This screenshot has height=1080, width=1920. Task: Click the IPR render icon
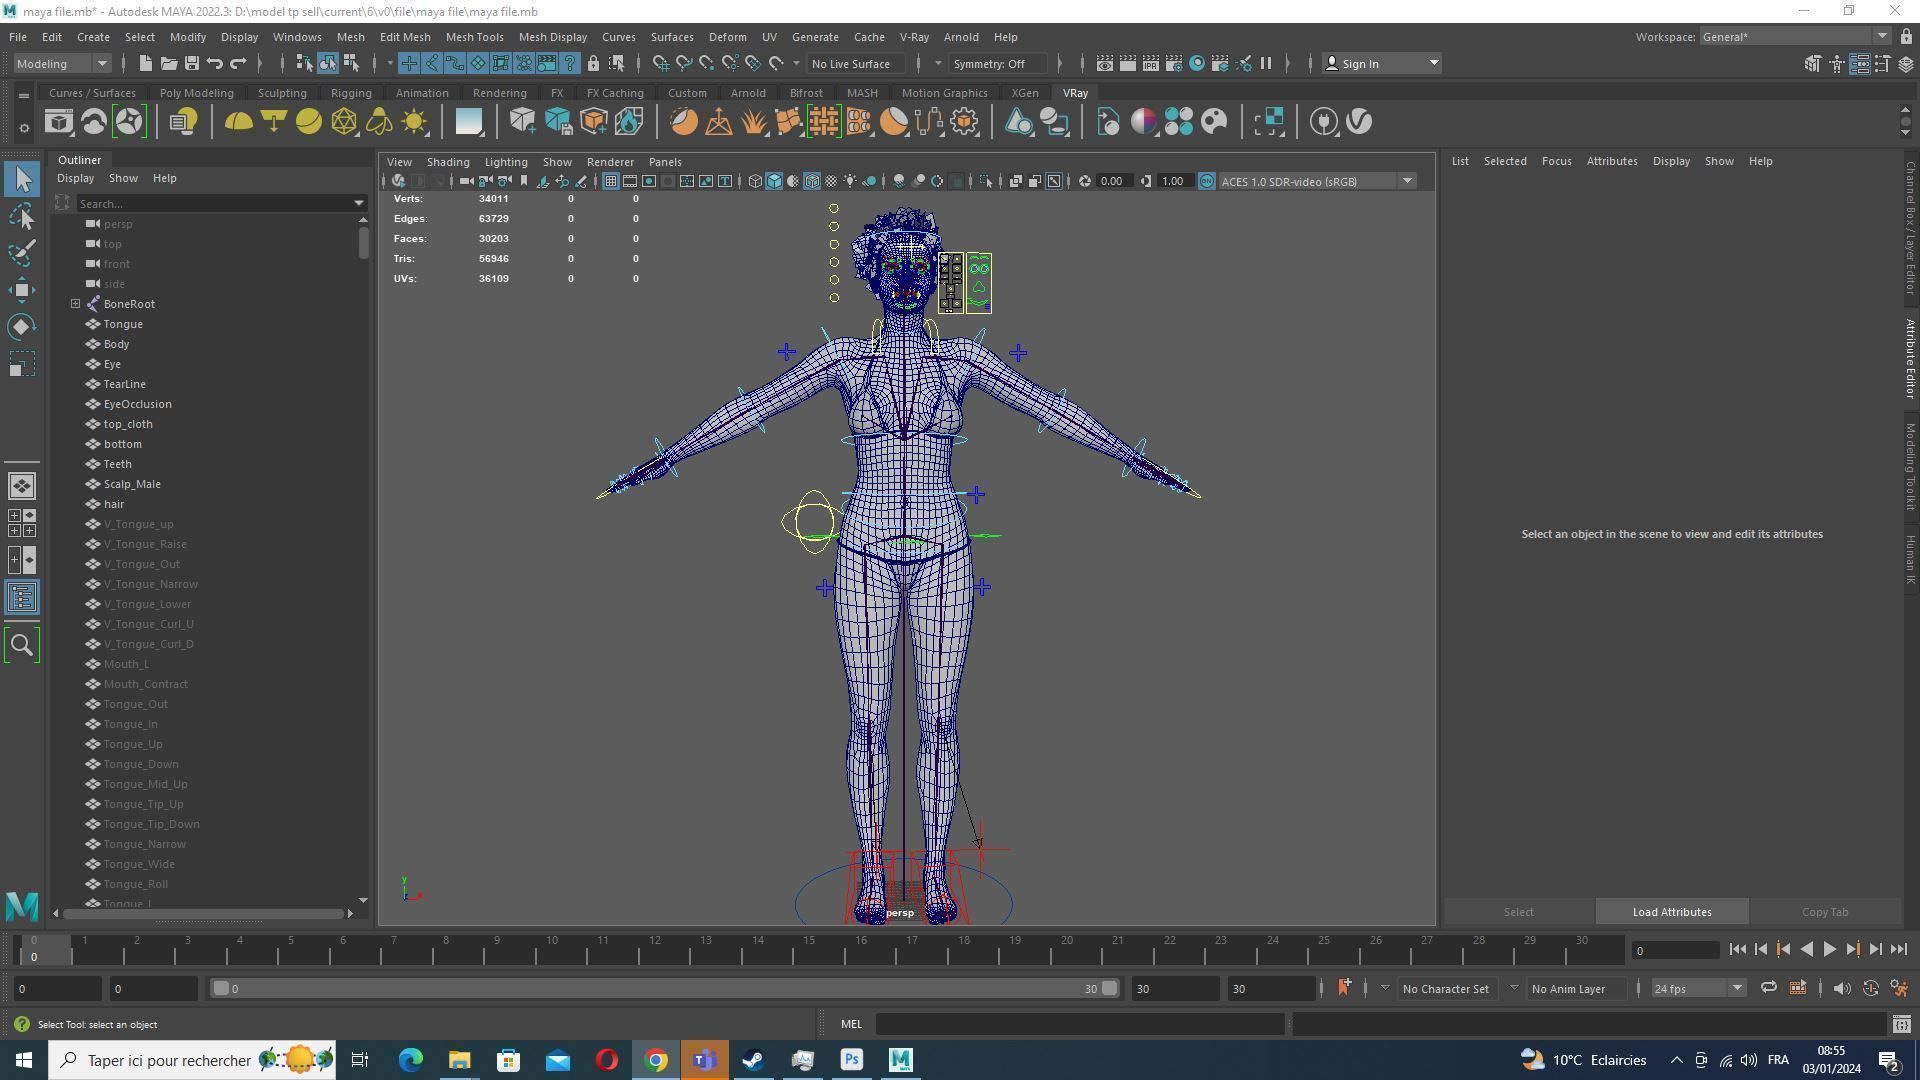[1150, 63]
